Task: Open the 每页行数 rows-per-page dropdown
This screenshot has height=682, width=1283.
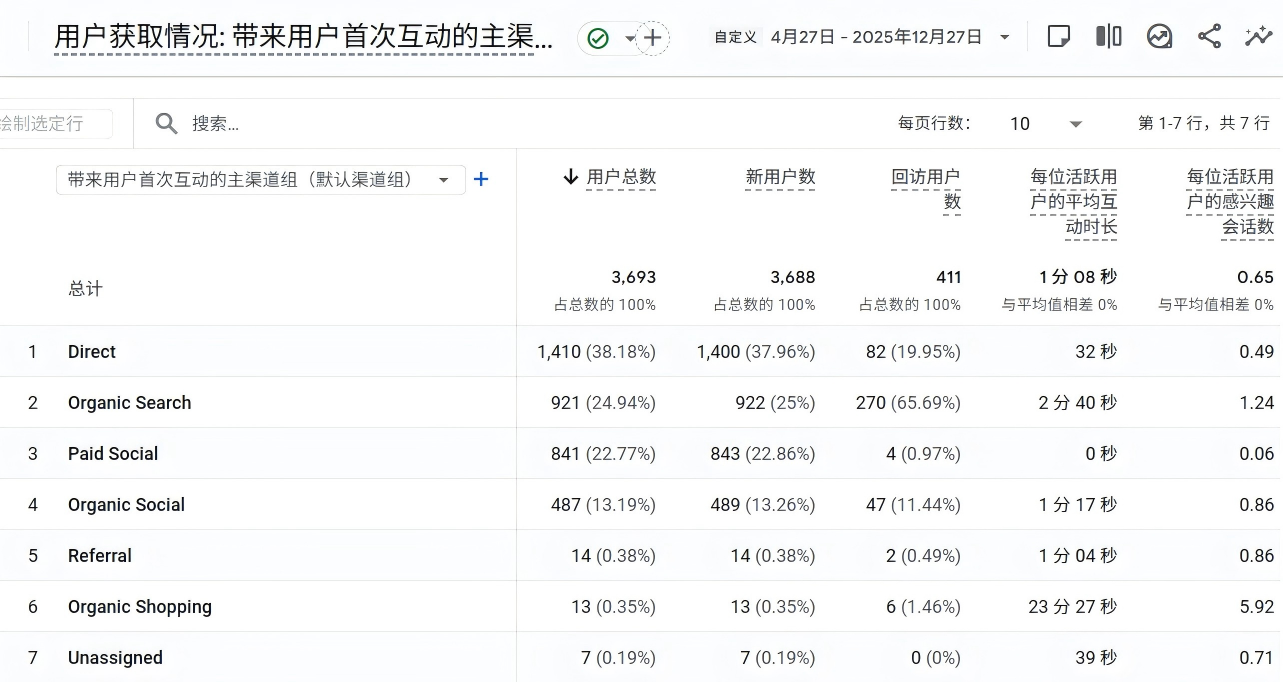Action: 1046,123
